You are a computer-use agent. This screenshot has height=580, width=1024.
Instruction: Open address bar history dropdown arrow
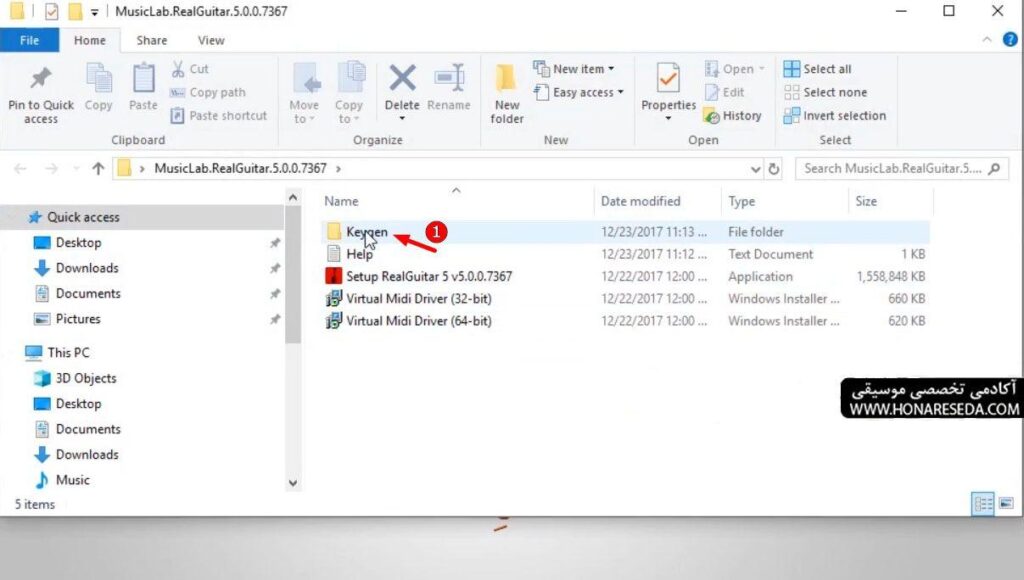pos(755,169)
